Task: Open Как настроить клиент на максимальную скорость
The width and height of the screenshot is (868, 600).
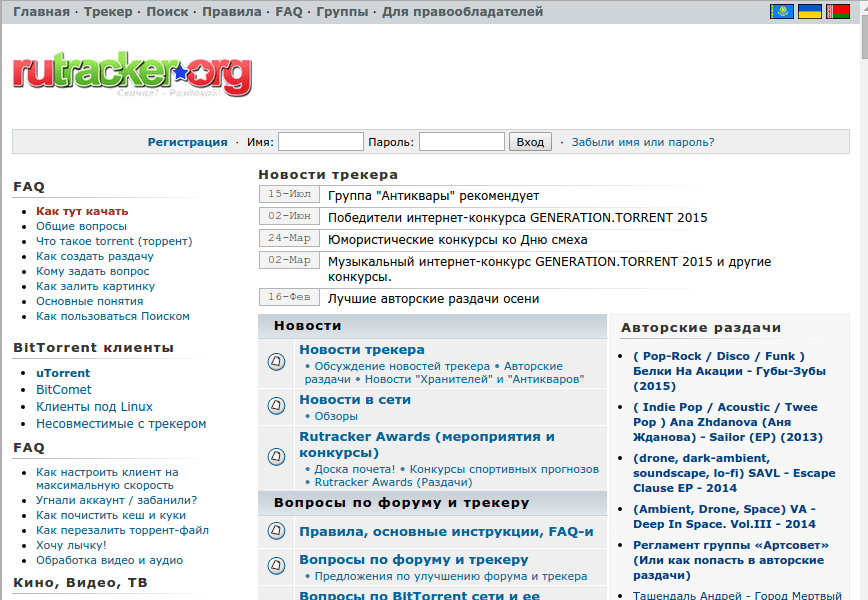Action: pos(107,479)
